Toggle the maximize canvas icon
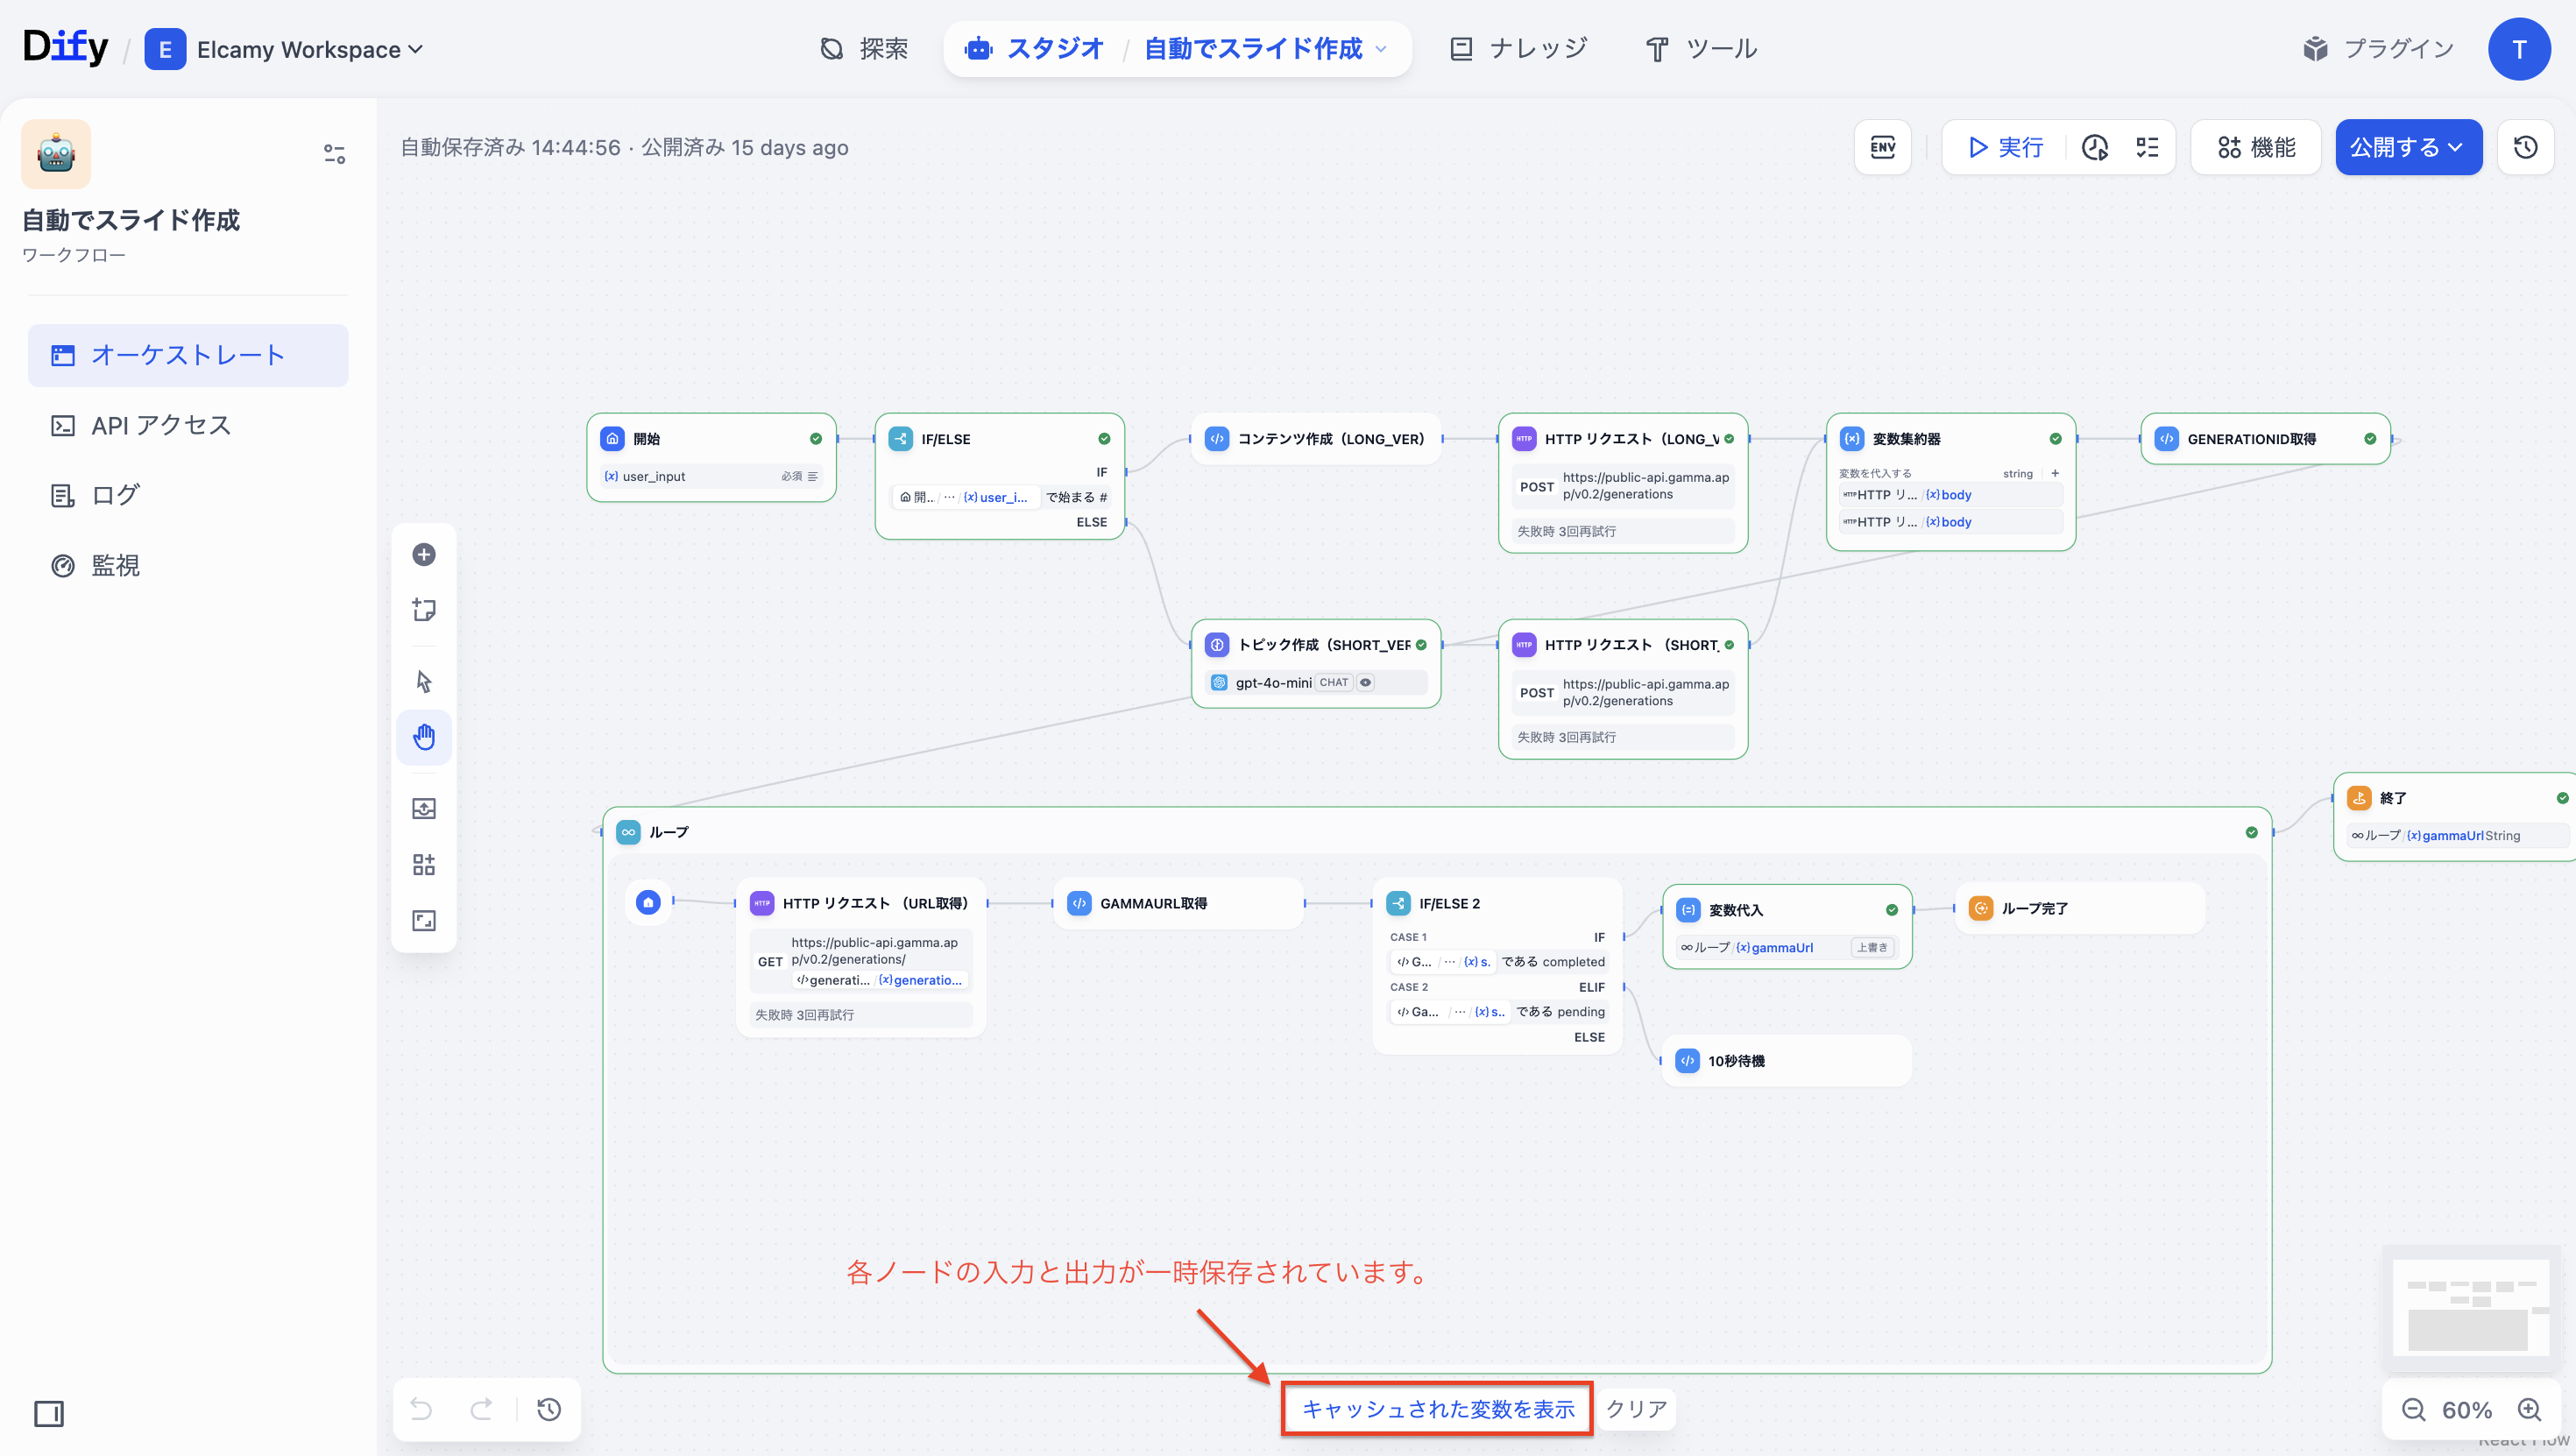 click(424, 920)
